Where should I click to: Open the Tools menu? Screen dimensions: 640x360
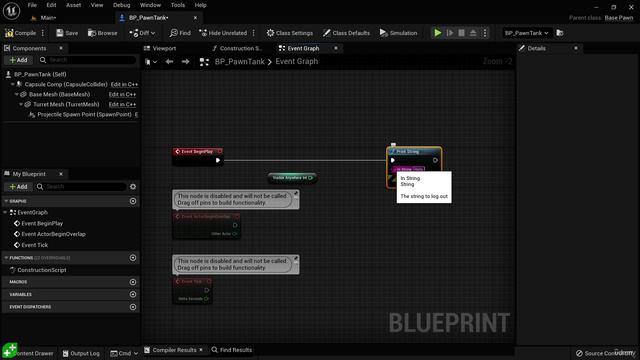[x=178, y=5]
